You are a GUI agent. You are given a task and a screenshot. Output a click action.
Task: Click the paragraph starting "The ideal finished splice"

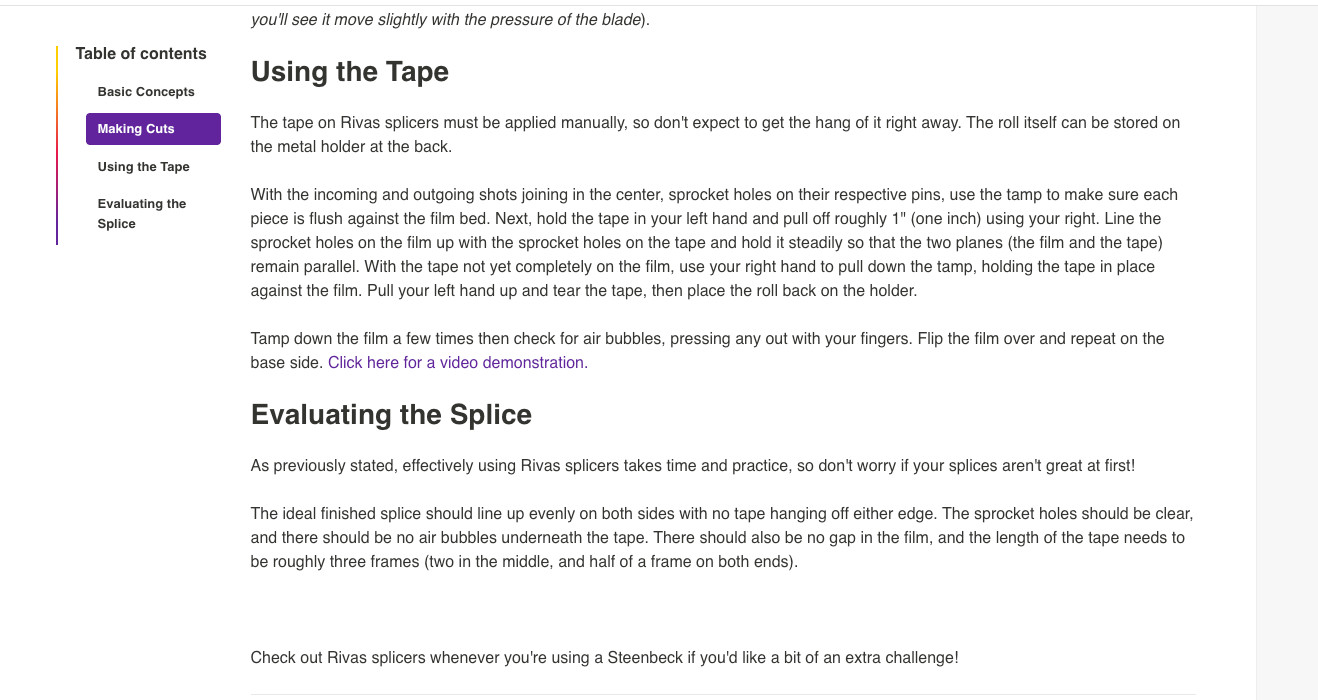pos(720,537)
